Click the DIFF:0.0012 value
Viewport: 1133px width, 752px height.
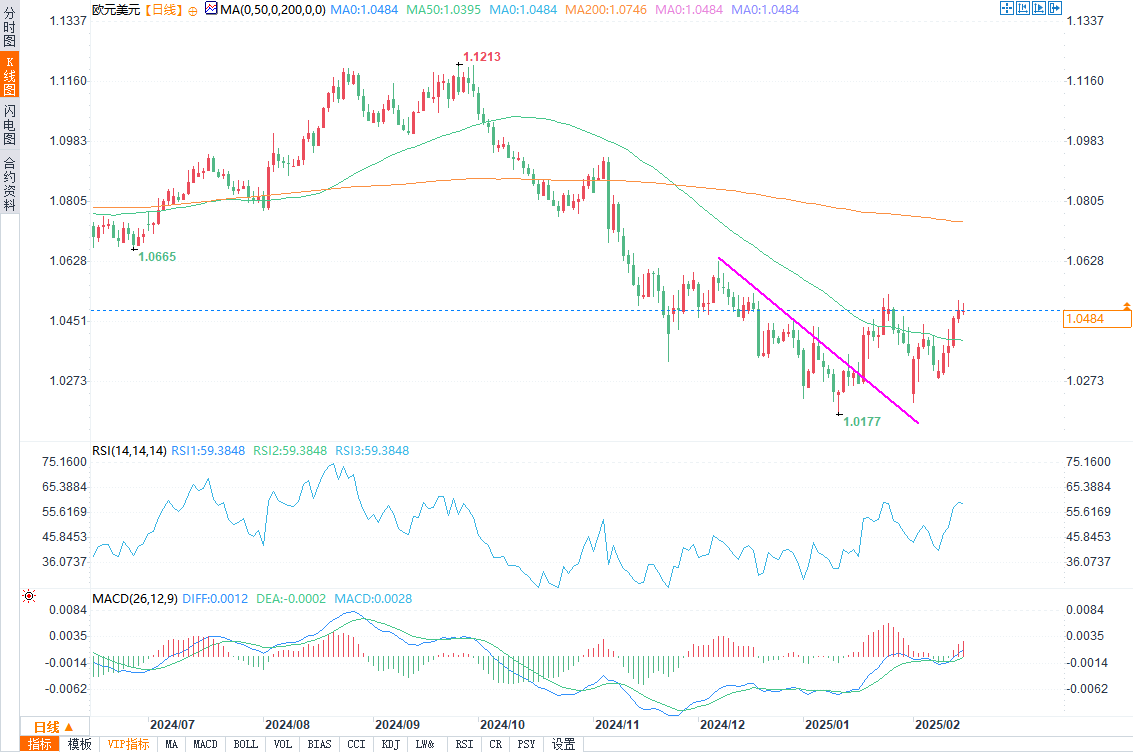[x=215, y=599]
